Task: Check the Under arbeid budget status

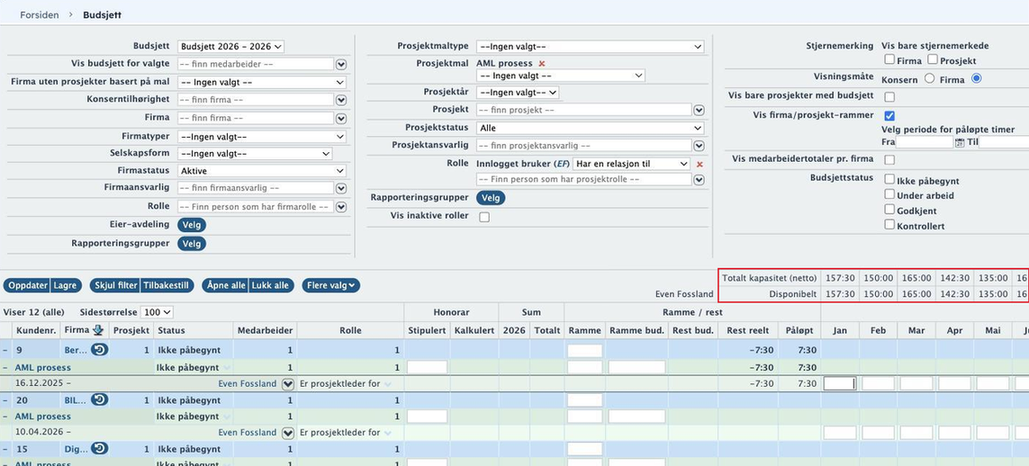Action: (x=889, y=194)
